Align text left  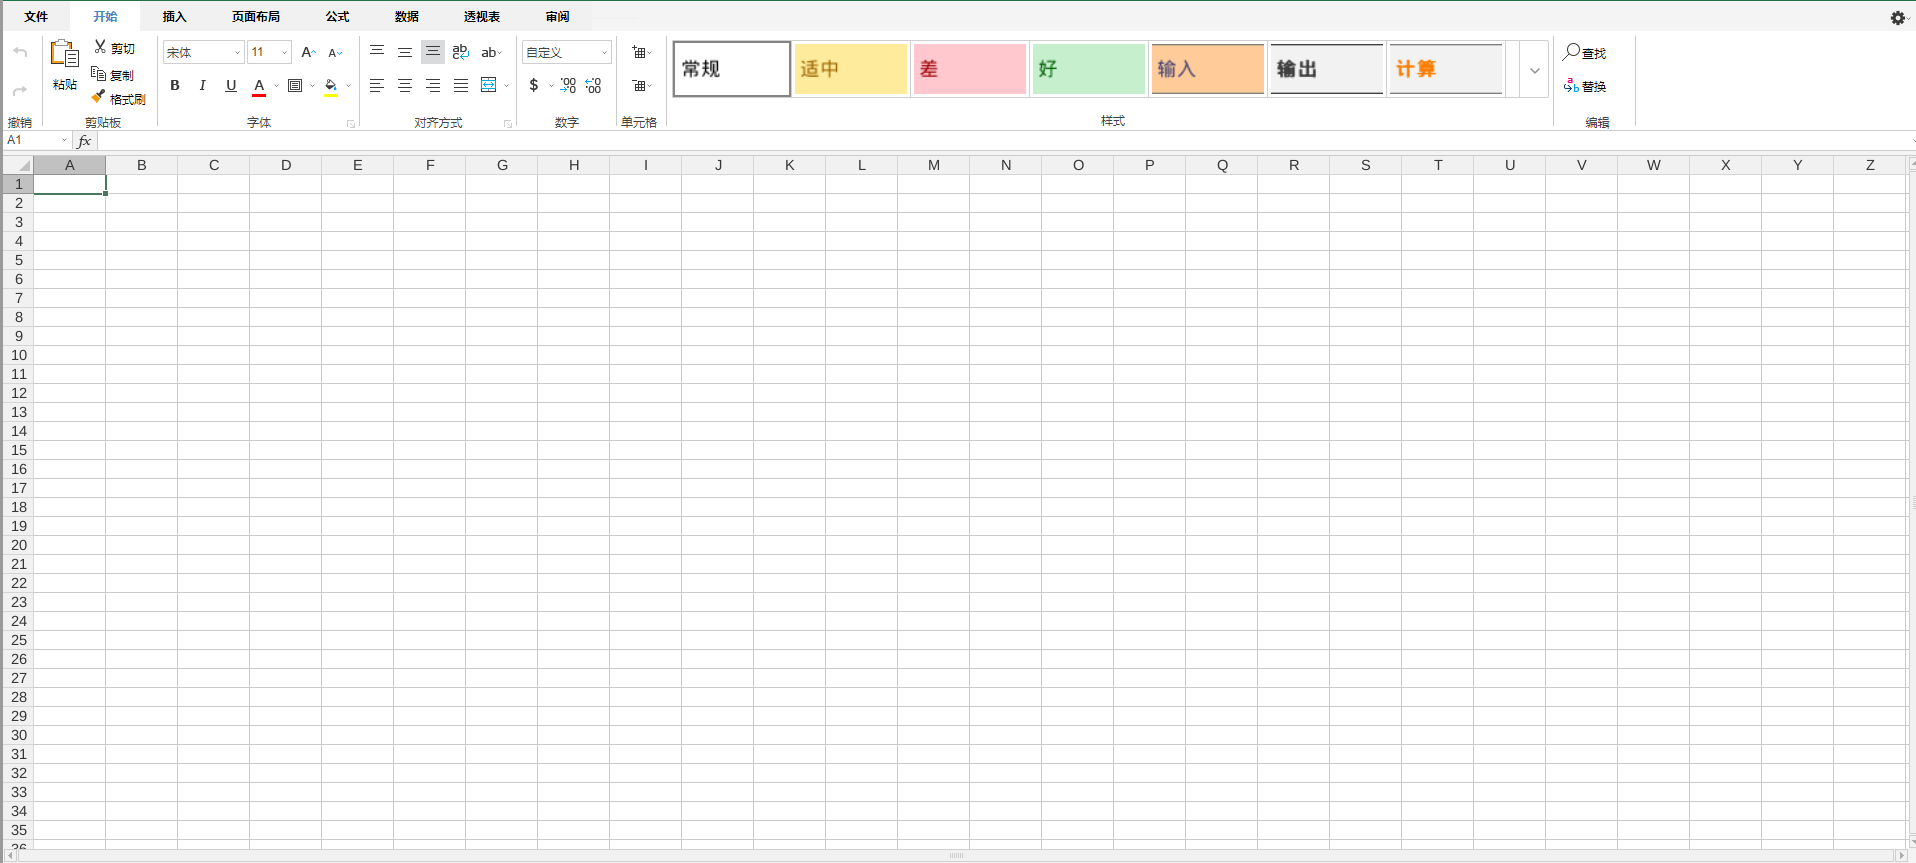[x=377, y=86]
